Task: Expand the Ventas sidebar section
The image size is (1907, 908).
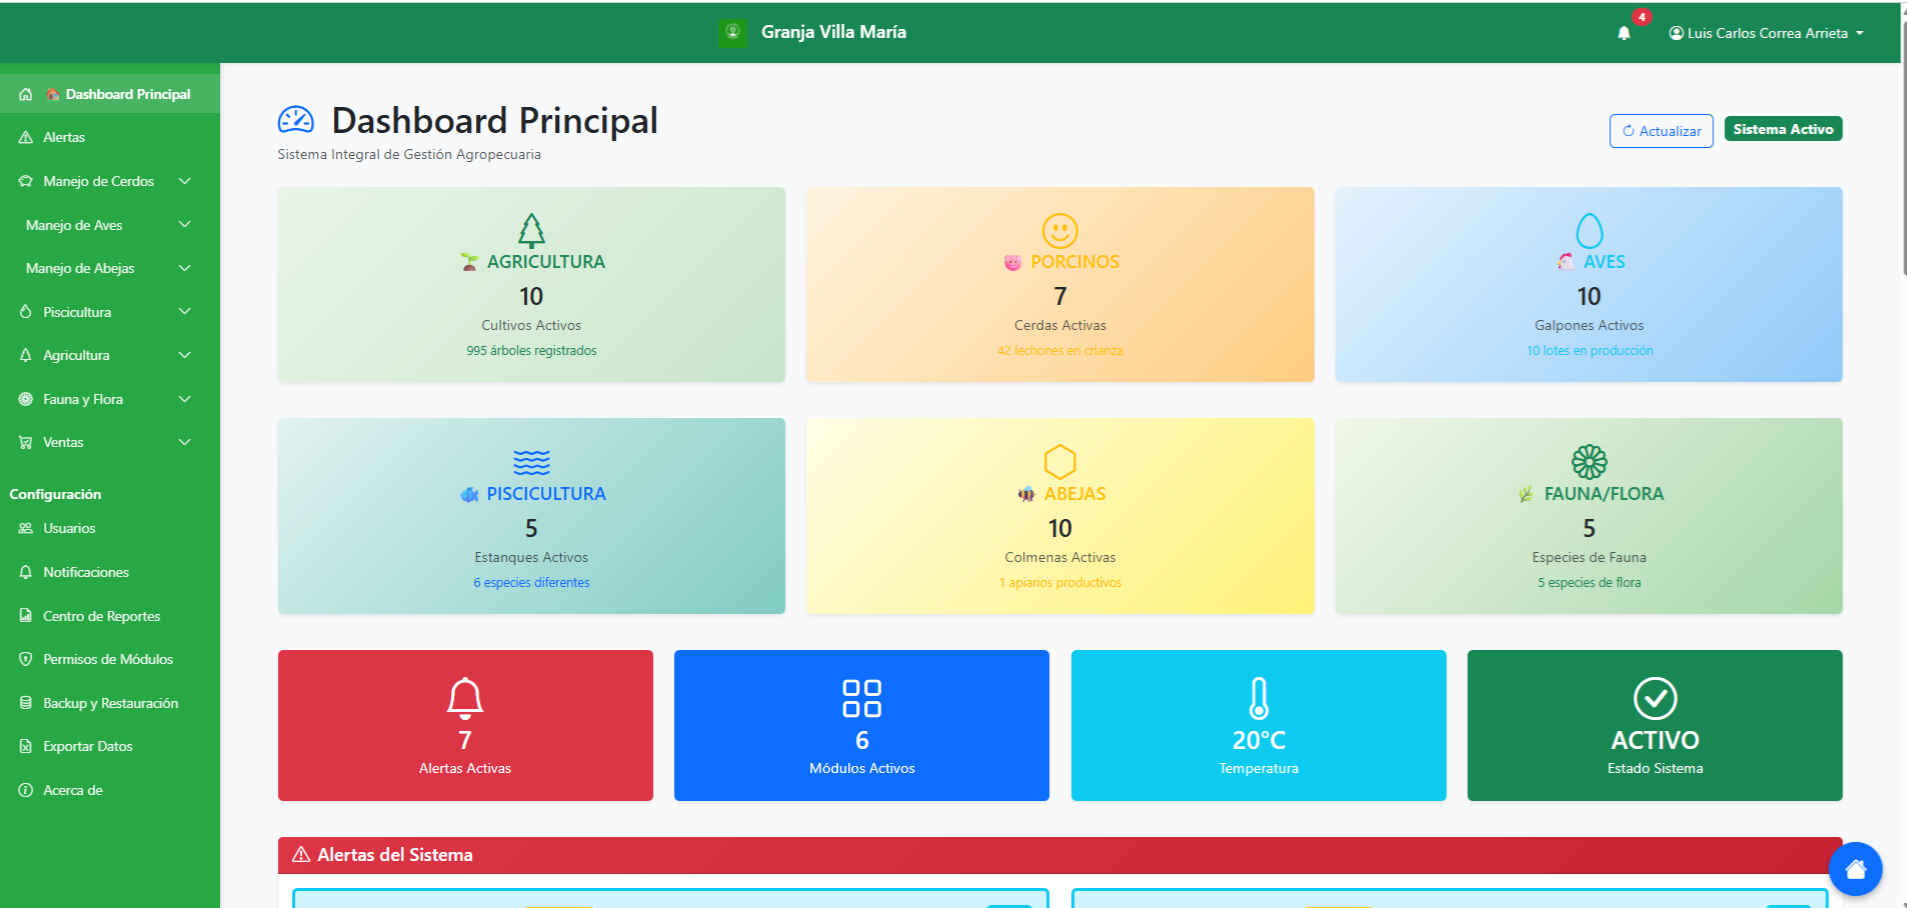Action: click(110, 442)
